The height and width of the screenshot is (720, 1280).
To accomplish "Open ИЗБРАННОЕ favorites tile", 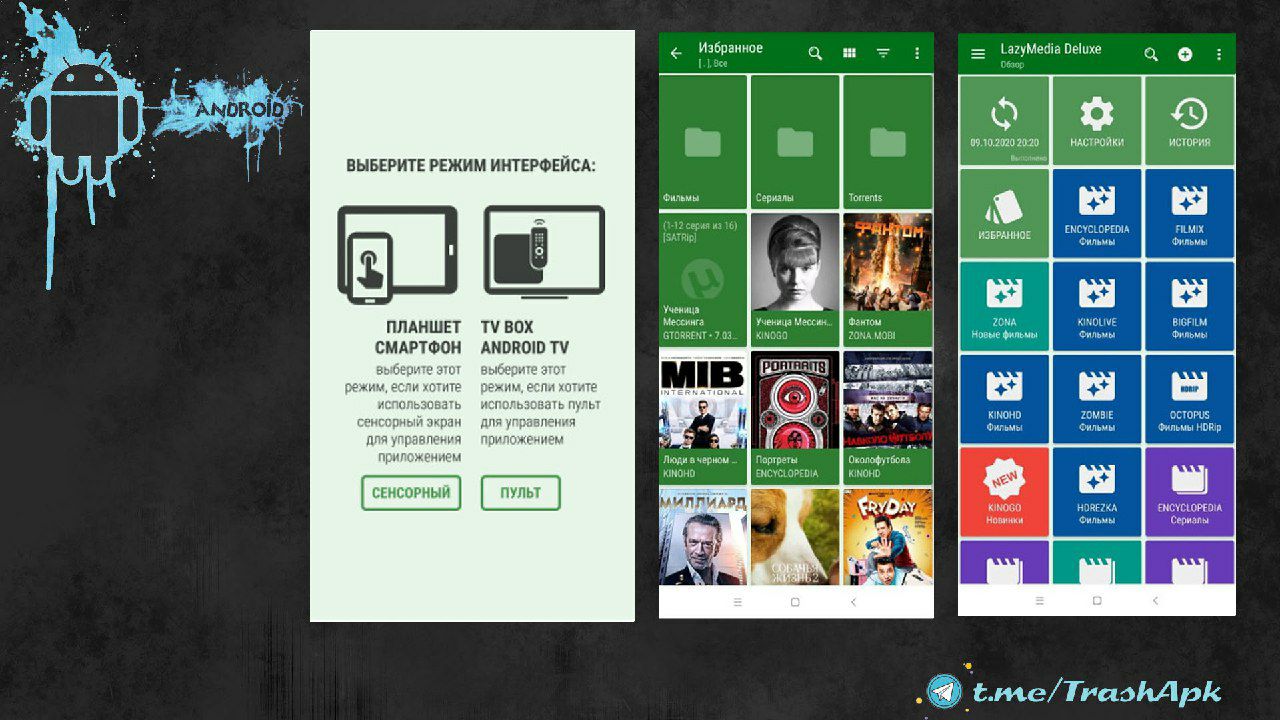I will (1004, 213).
